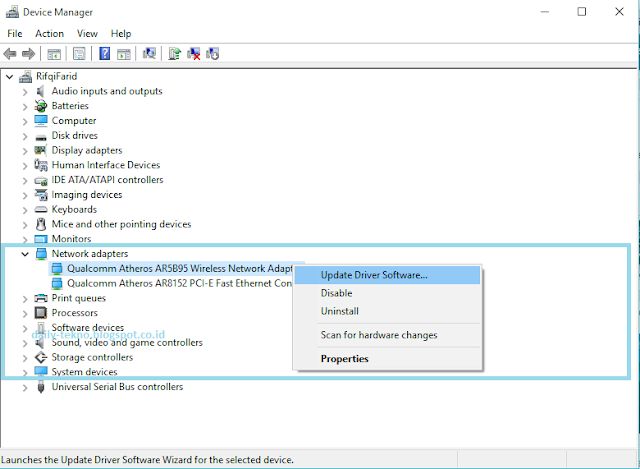Open the Action menu
The height and width of the screenshot is (469, 640).
click(x=49, y=33)
